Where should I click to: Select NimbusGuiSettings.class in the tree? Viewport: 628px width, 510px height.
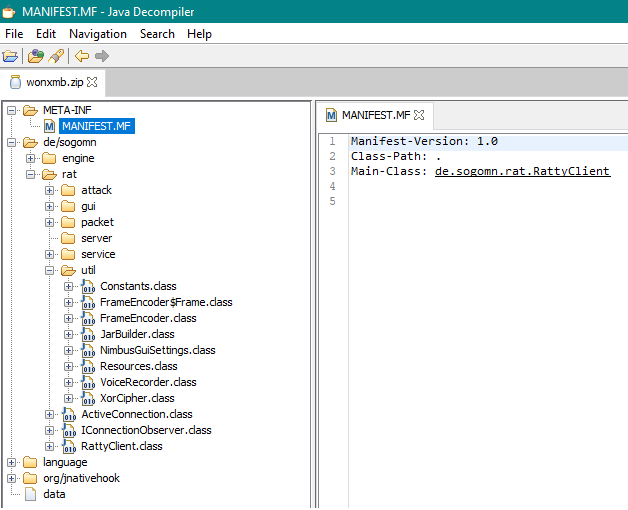[x=158, y=351]
